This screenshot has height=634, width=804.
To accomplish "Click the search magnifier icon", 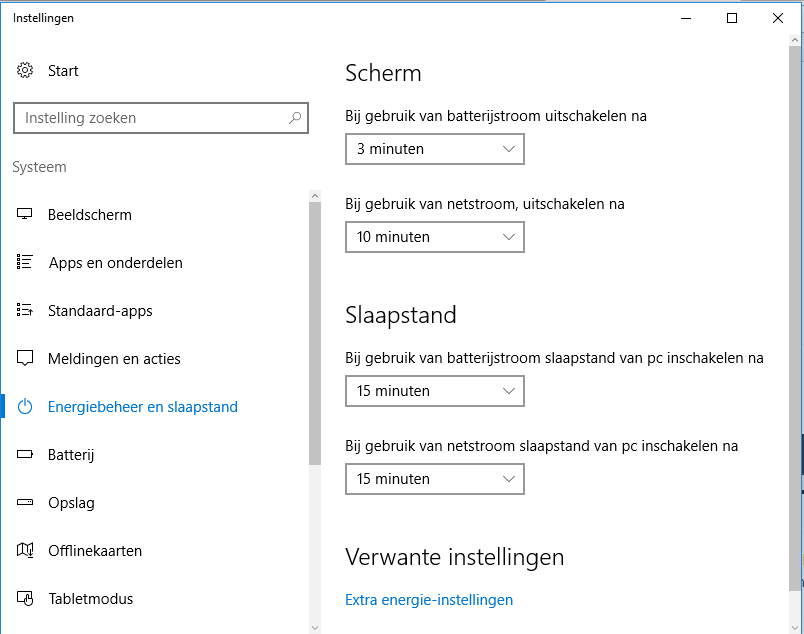I will click(295, 118).
